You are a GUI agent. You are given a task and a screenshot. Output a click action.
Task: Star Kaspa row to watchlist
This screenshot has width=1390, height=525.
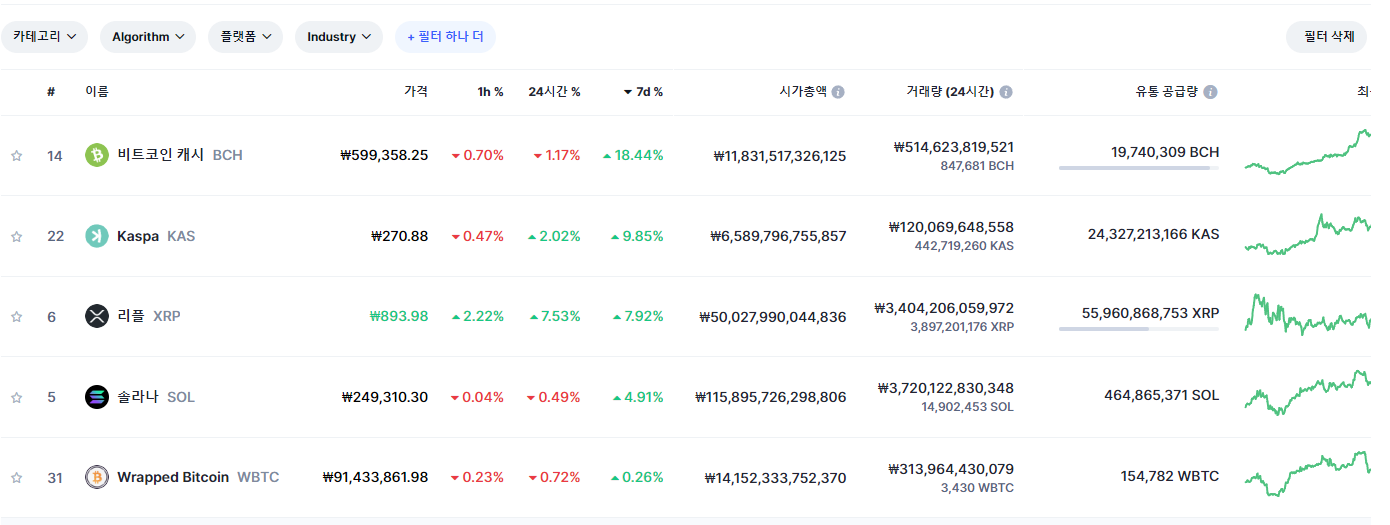[x=16, y=237]
